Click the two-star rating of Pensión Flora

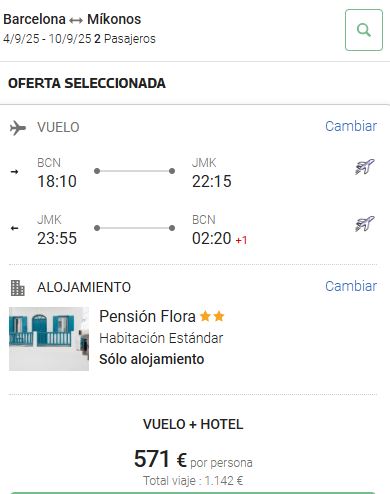click(212, 316)
